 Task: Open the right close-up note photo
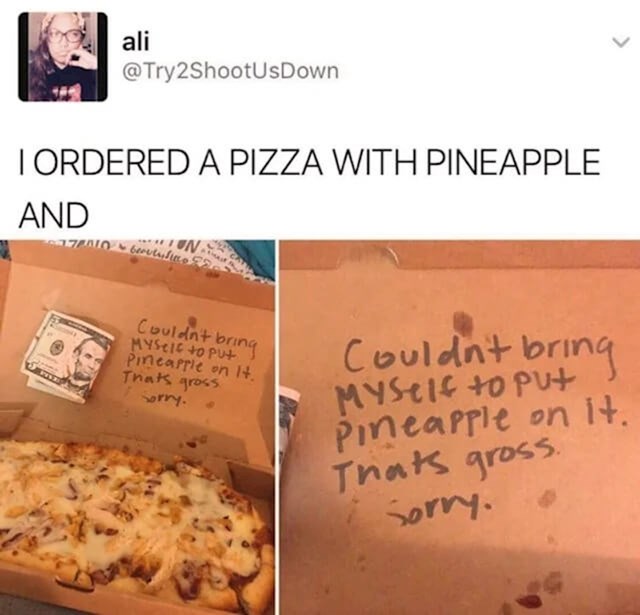pos(460,427)
